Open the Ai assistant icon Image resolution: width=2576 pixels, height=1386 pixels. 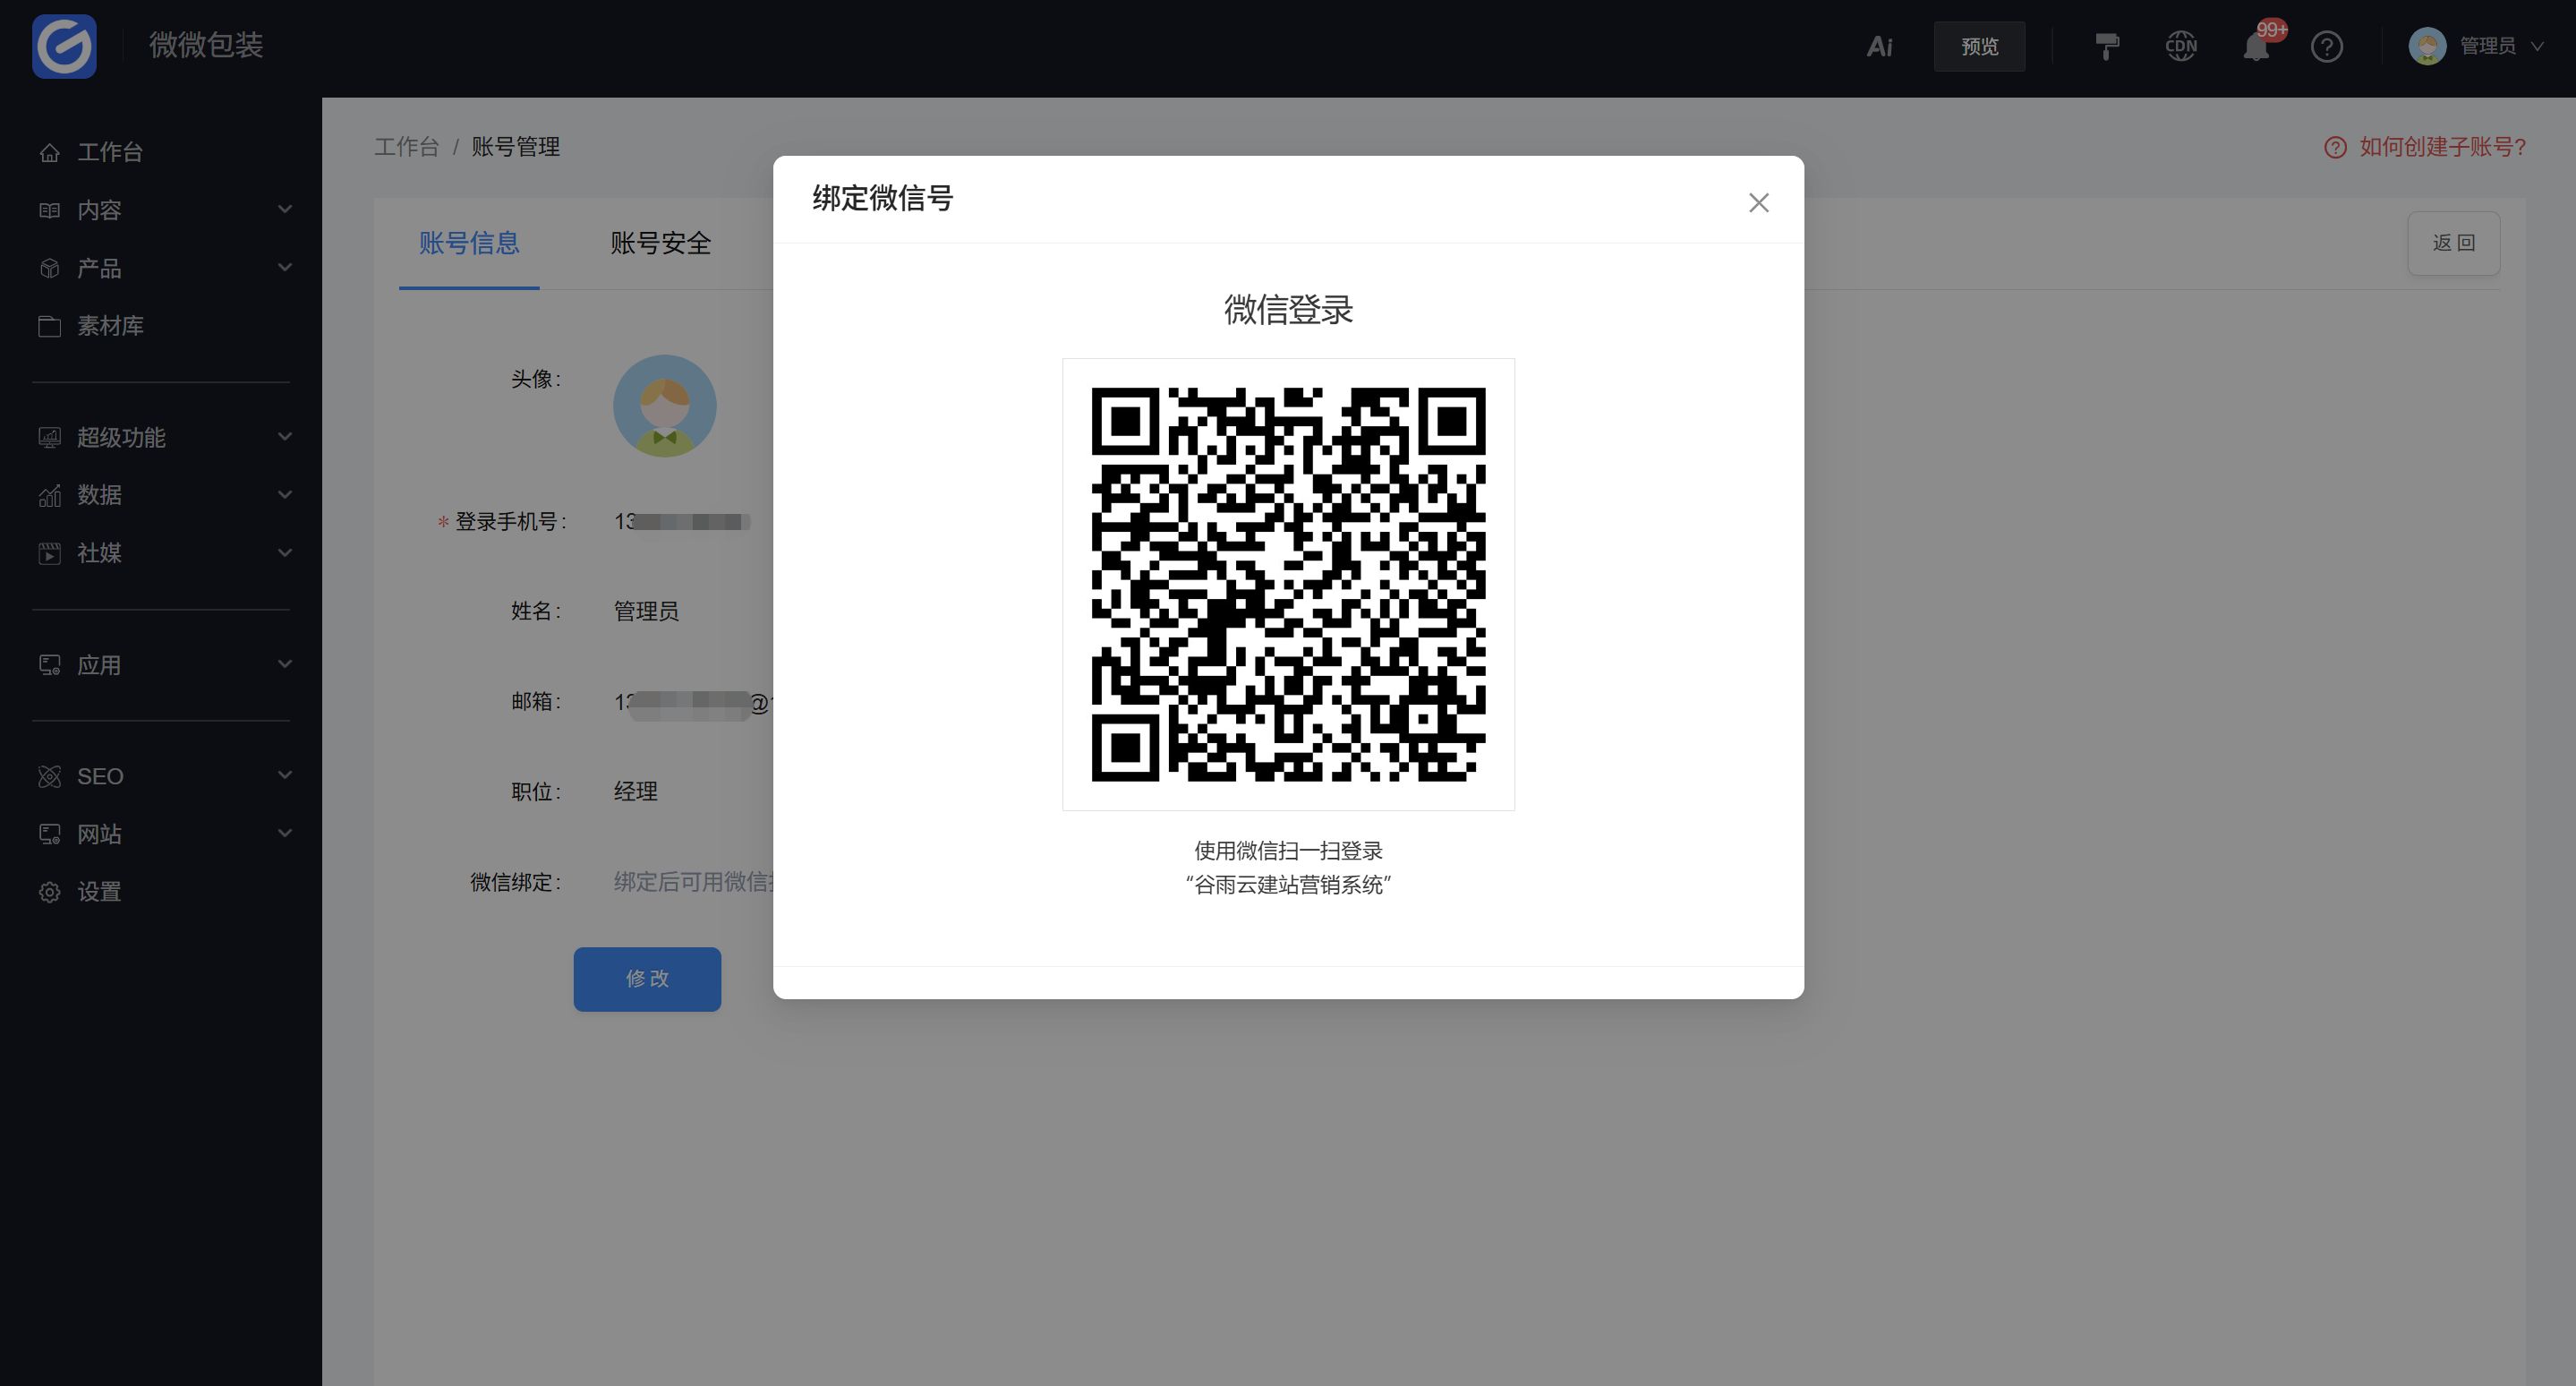(x=1879, y=46)
